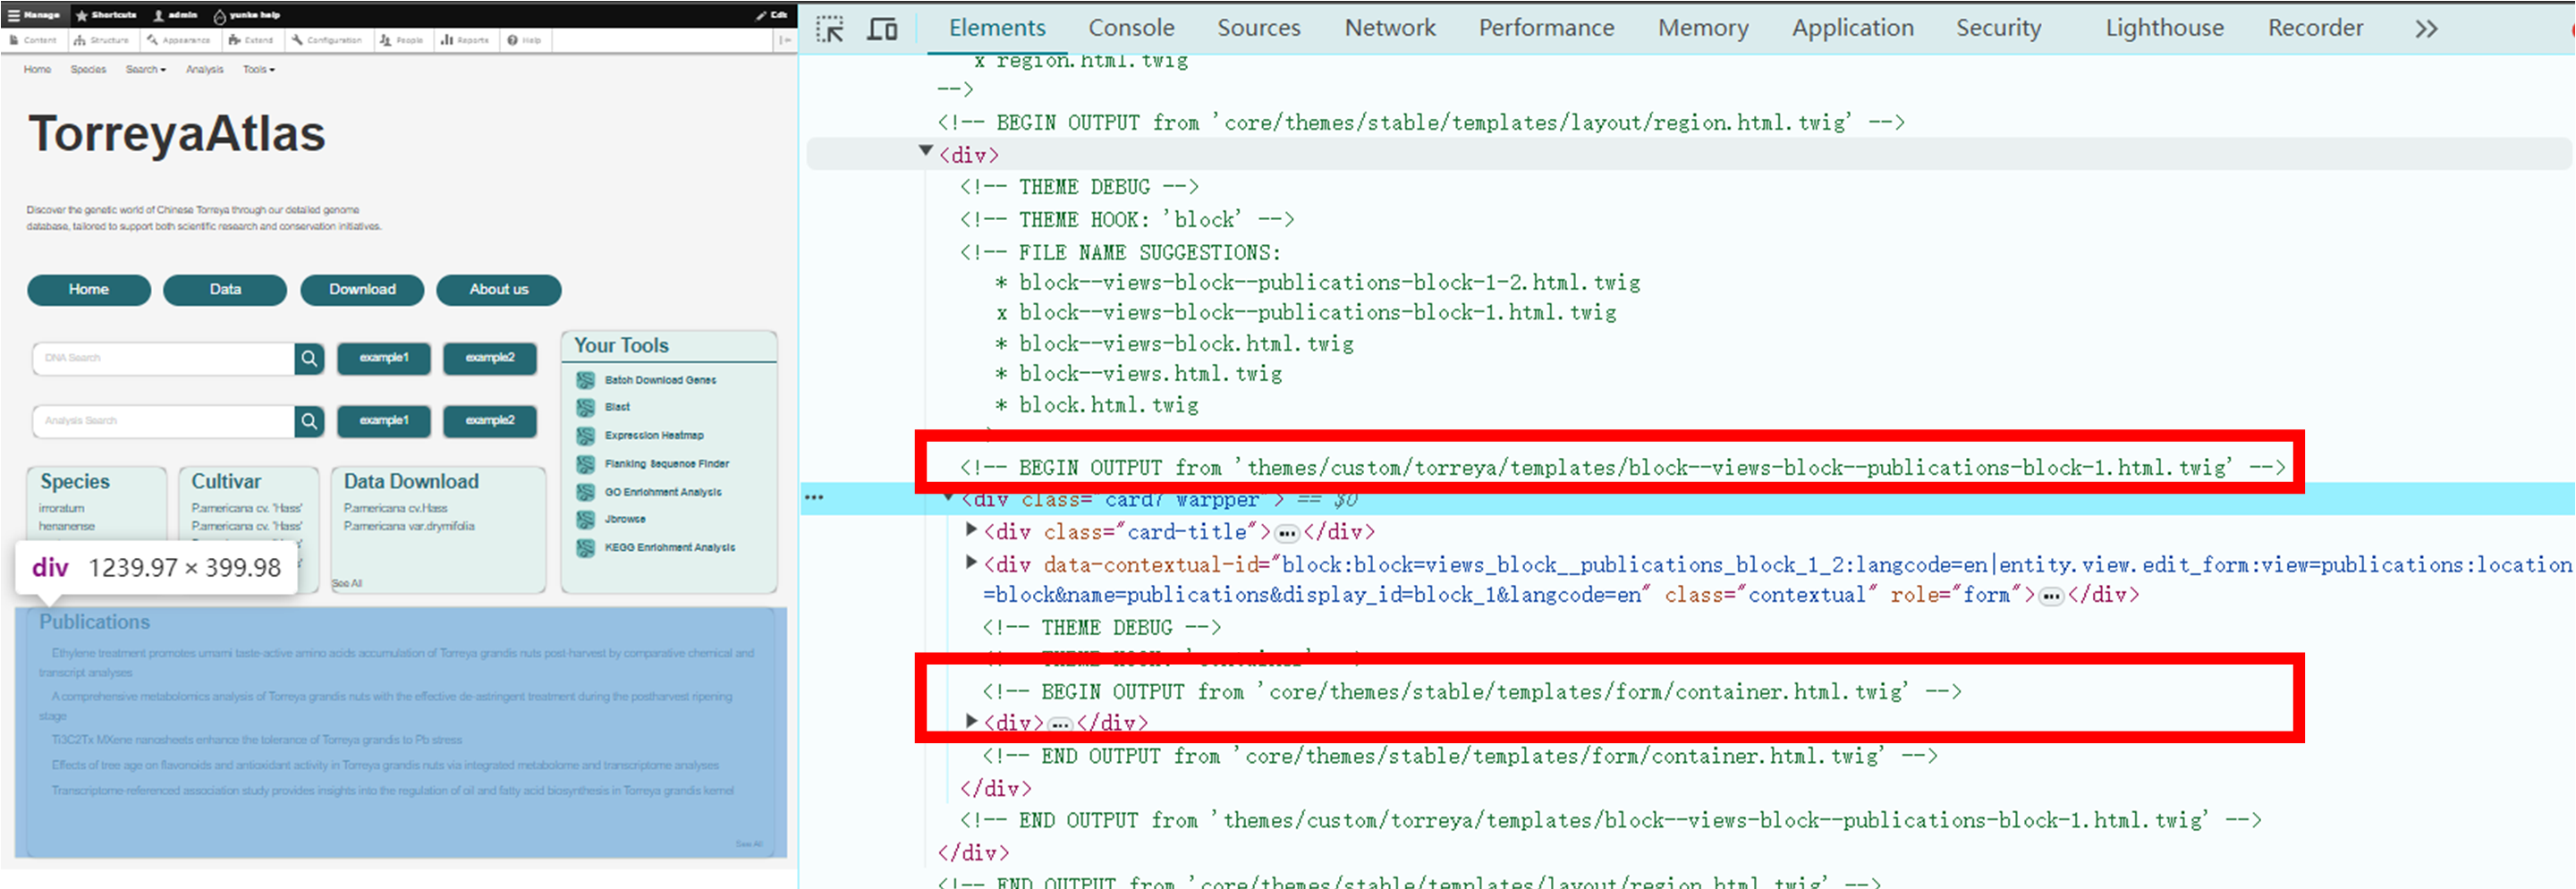
Task: Switch to the Memory tab
Action: coord(1703,28)
